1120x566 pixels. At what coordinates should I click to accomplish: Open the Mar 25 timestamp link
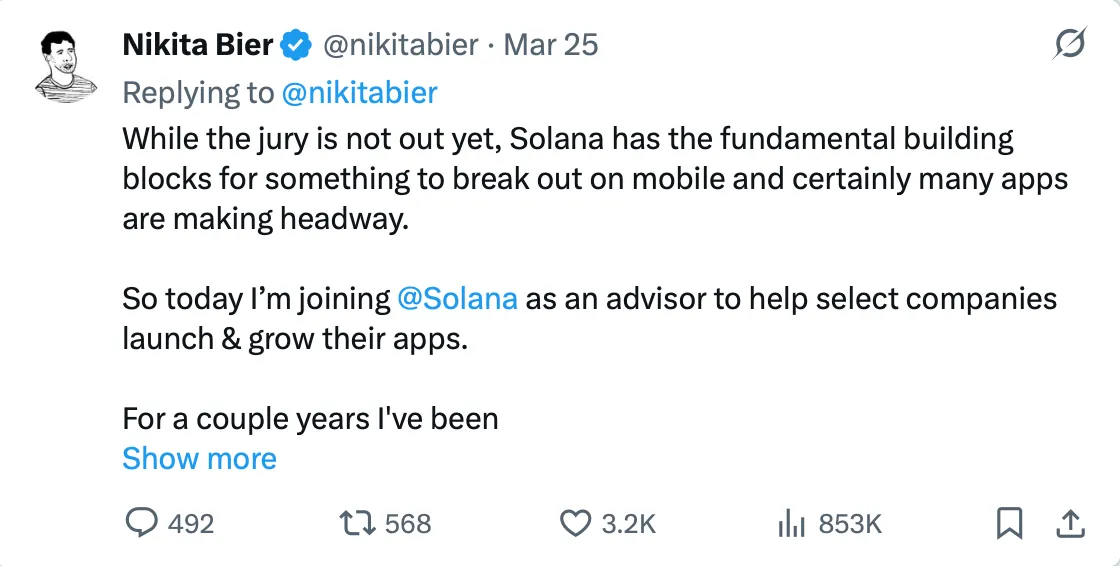pos(551,45)
